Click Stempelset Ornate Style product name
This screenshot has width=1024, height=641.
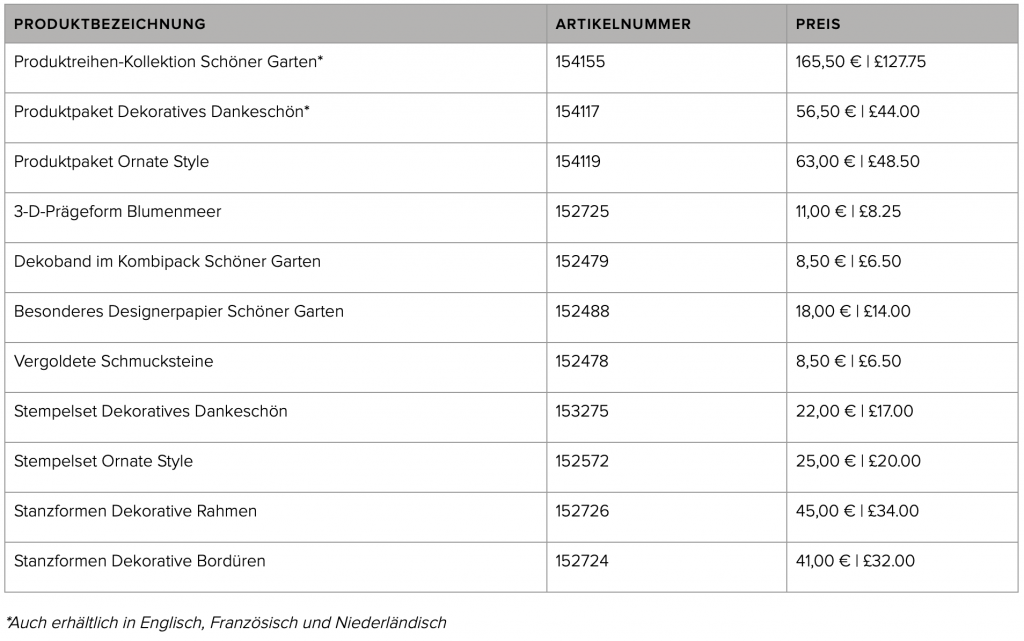click(103, 461)
